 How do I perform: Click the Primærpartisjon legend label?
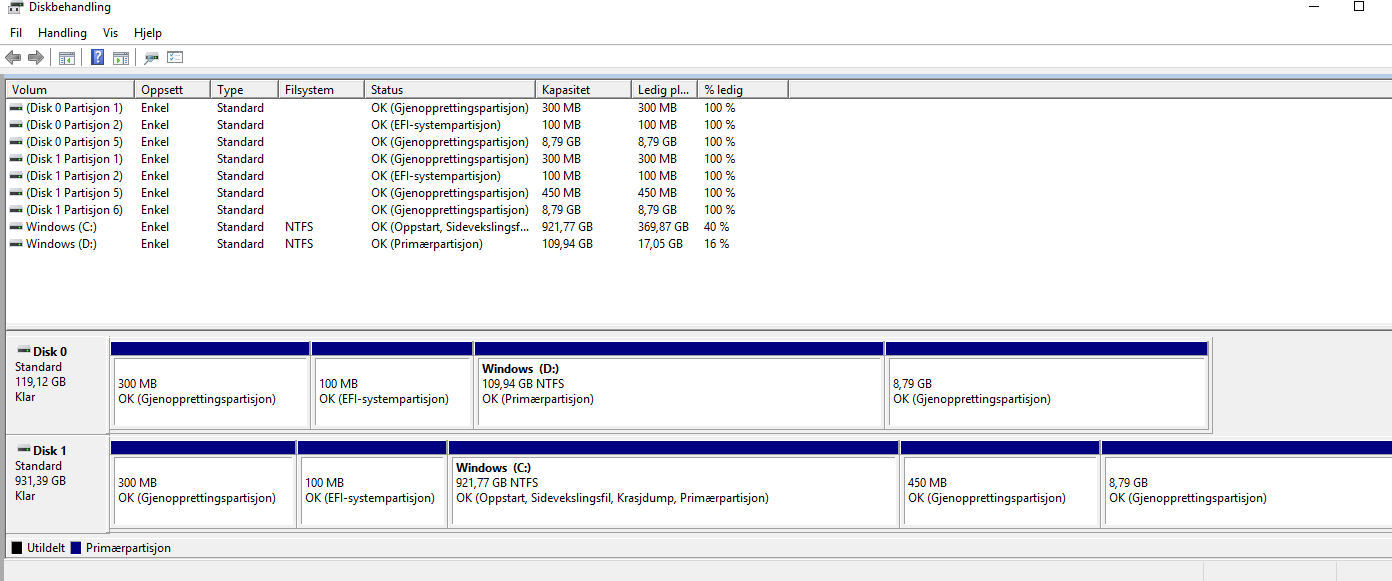click(x=128, y=548)
